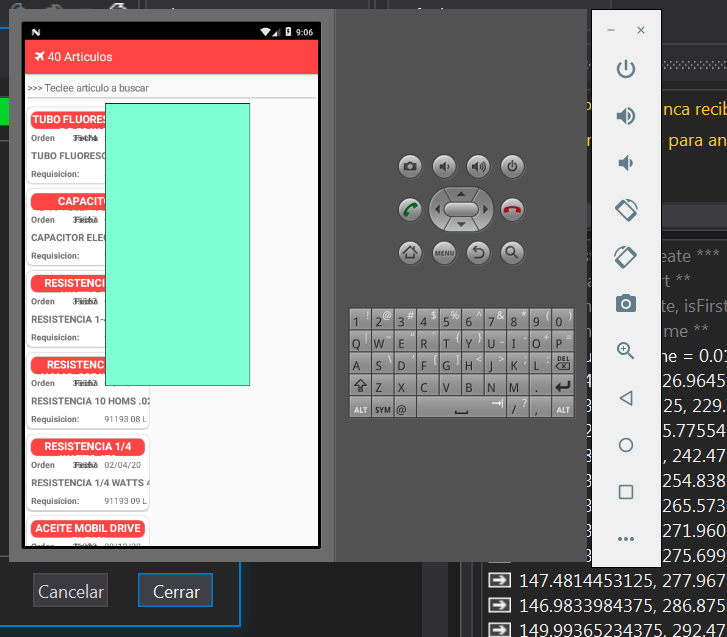This screenshot has height=637, width=727.
Task: Open the ACEITE MOBIL DRIVE card header
Action: (x=88, y=529)
